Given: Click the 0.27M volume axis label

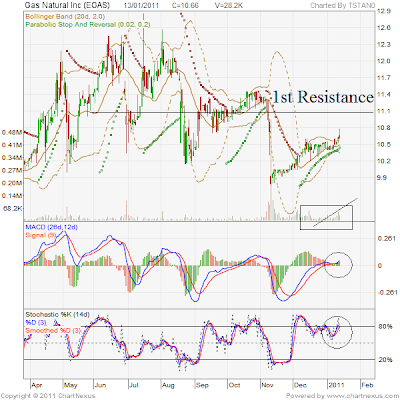Looking at the screenshot, I should 12,170.
